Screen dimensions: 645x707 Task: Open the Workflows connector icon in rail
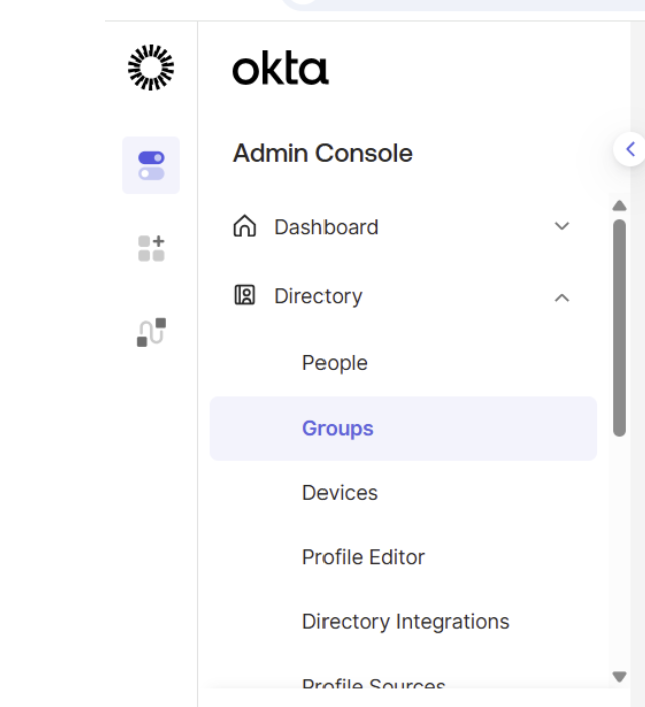pos(151,332)
